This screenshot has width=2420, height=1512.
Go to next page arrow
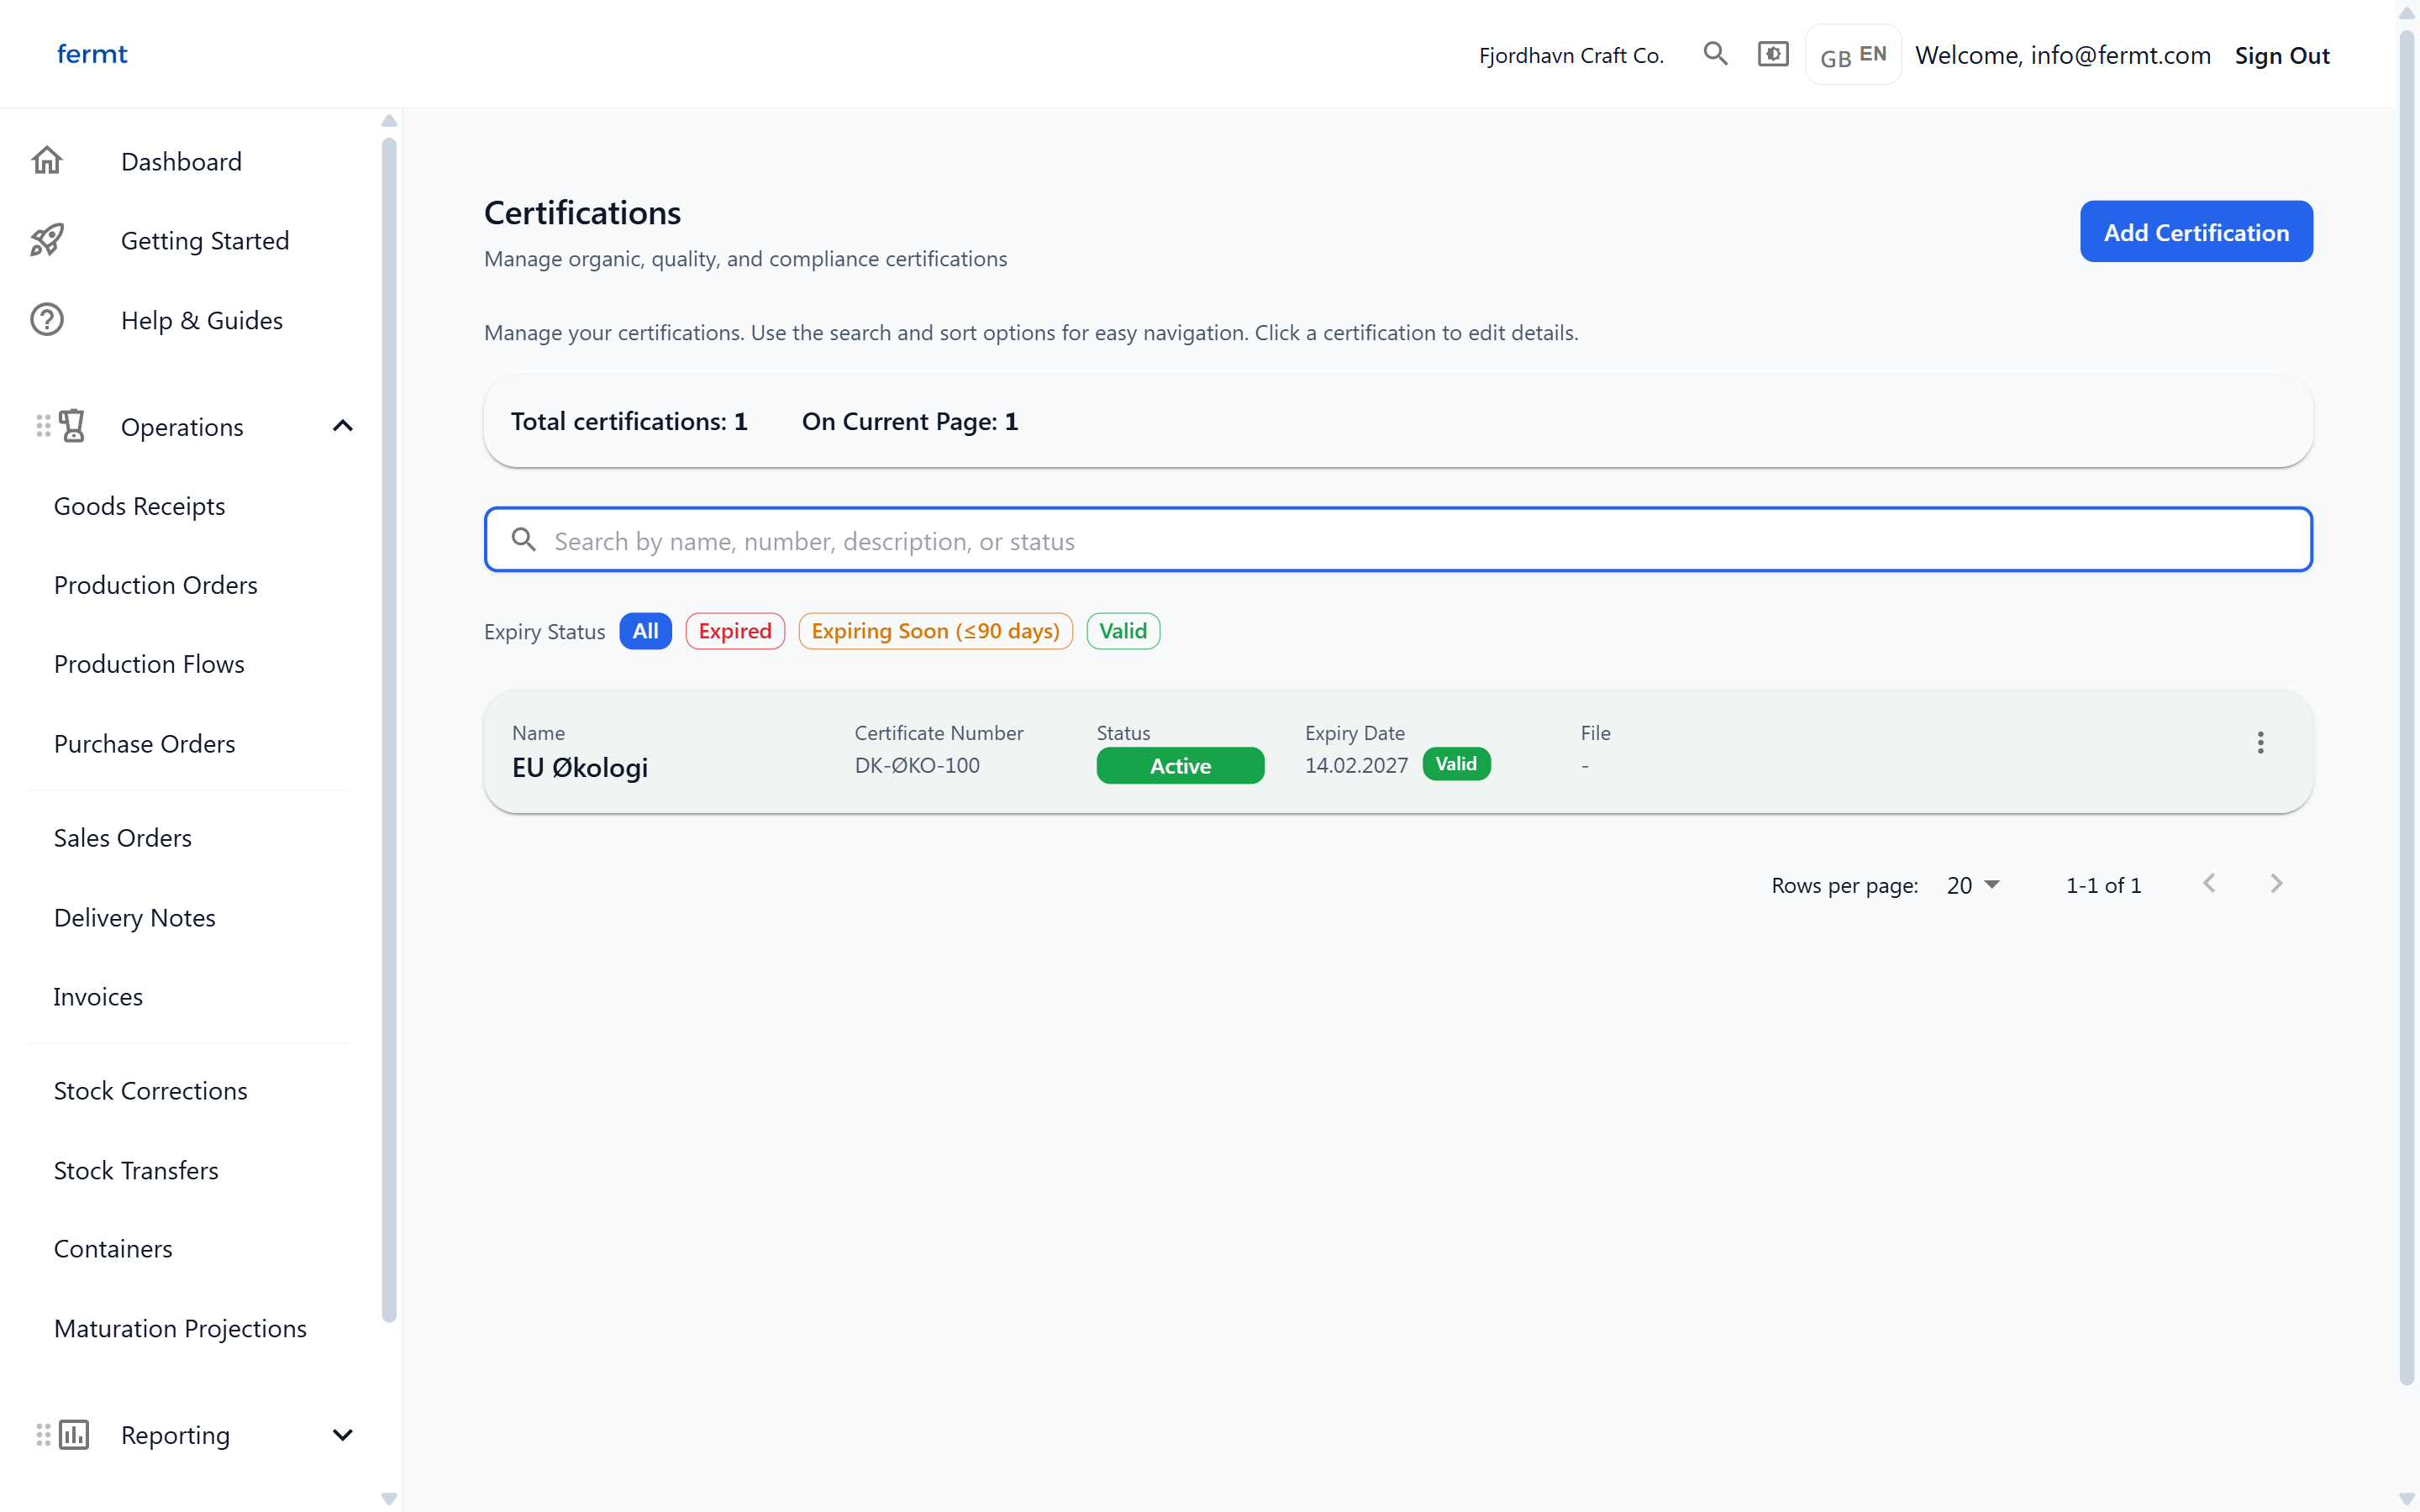[x=2276, y=884]
